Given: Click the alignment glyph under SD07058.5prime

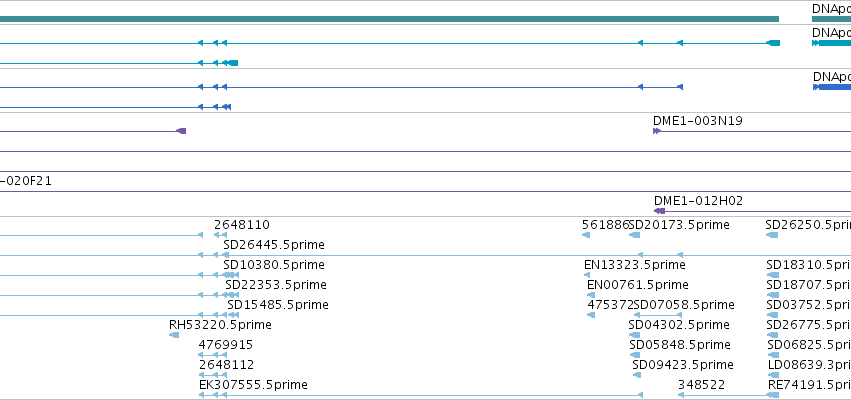Looking at the screenshot, I should (658, 315).
